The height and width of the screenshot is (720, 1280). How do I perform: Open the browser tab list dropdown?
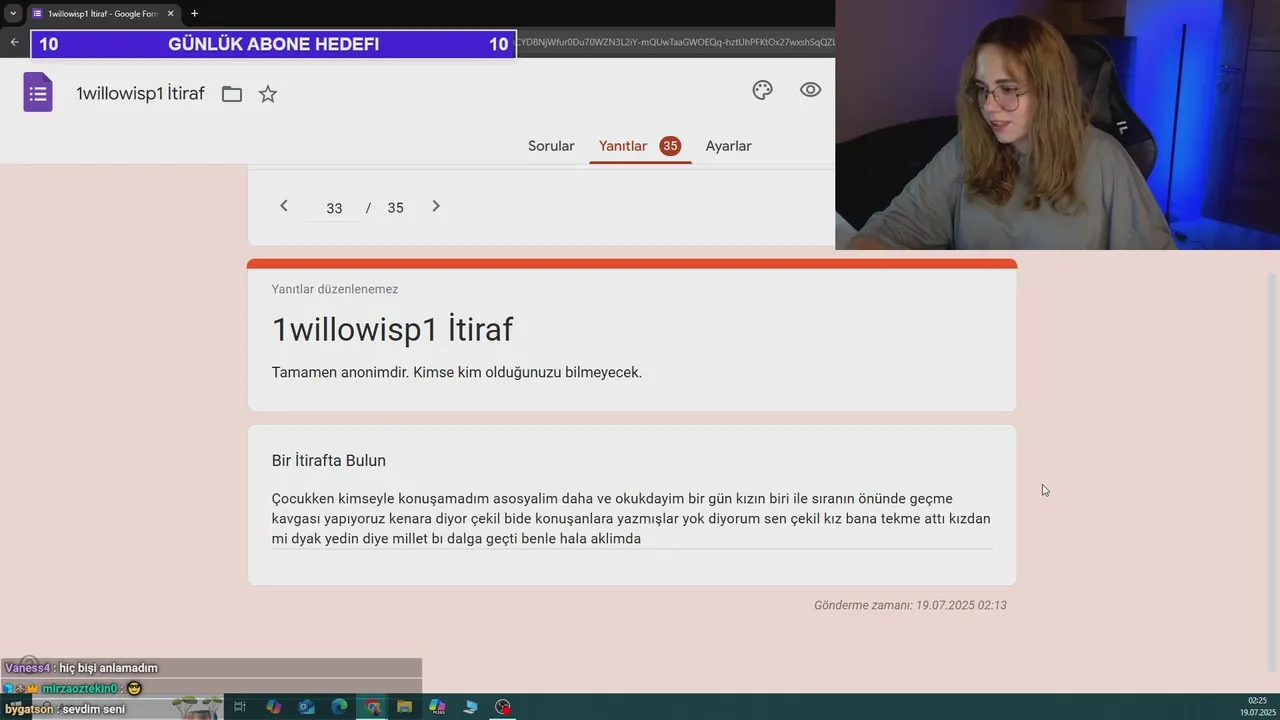[13, 13]
